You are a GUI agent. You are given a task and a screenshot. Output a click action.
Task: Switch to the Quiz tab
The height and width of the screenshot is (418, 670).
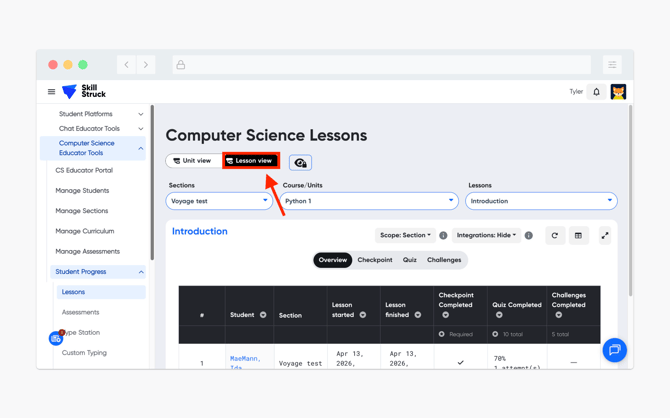410,260
